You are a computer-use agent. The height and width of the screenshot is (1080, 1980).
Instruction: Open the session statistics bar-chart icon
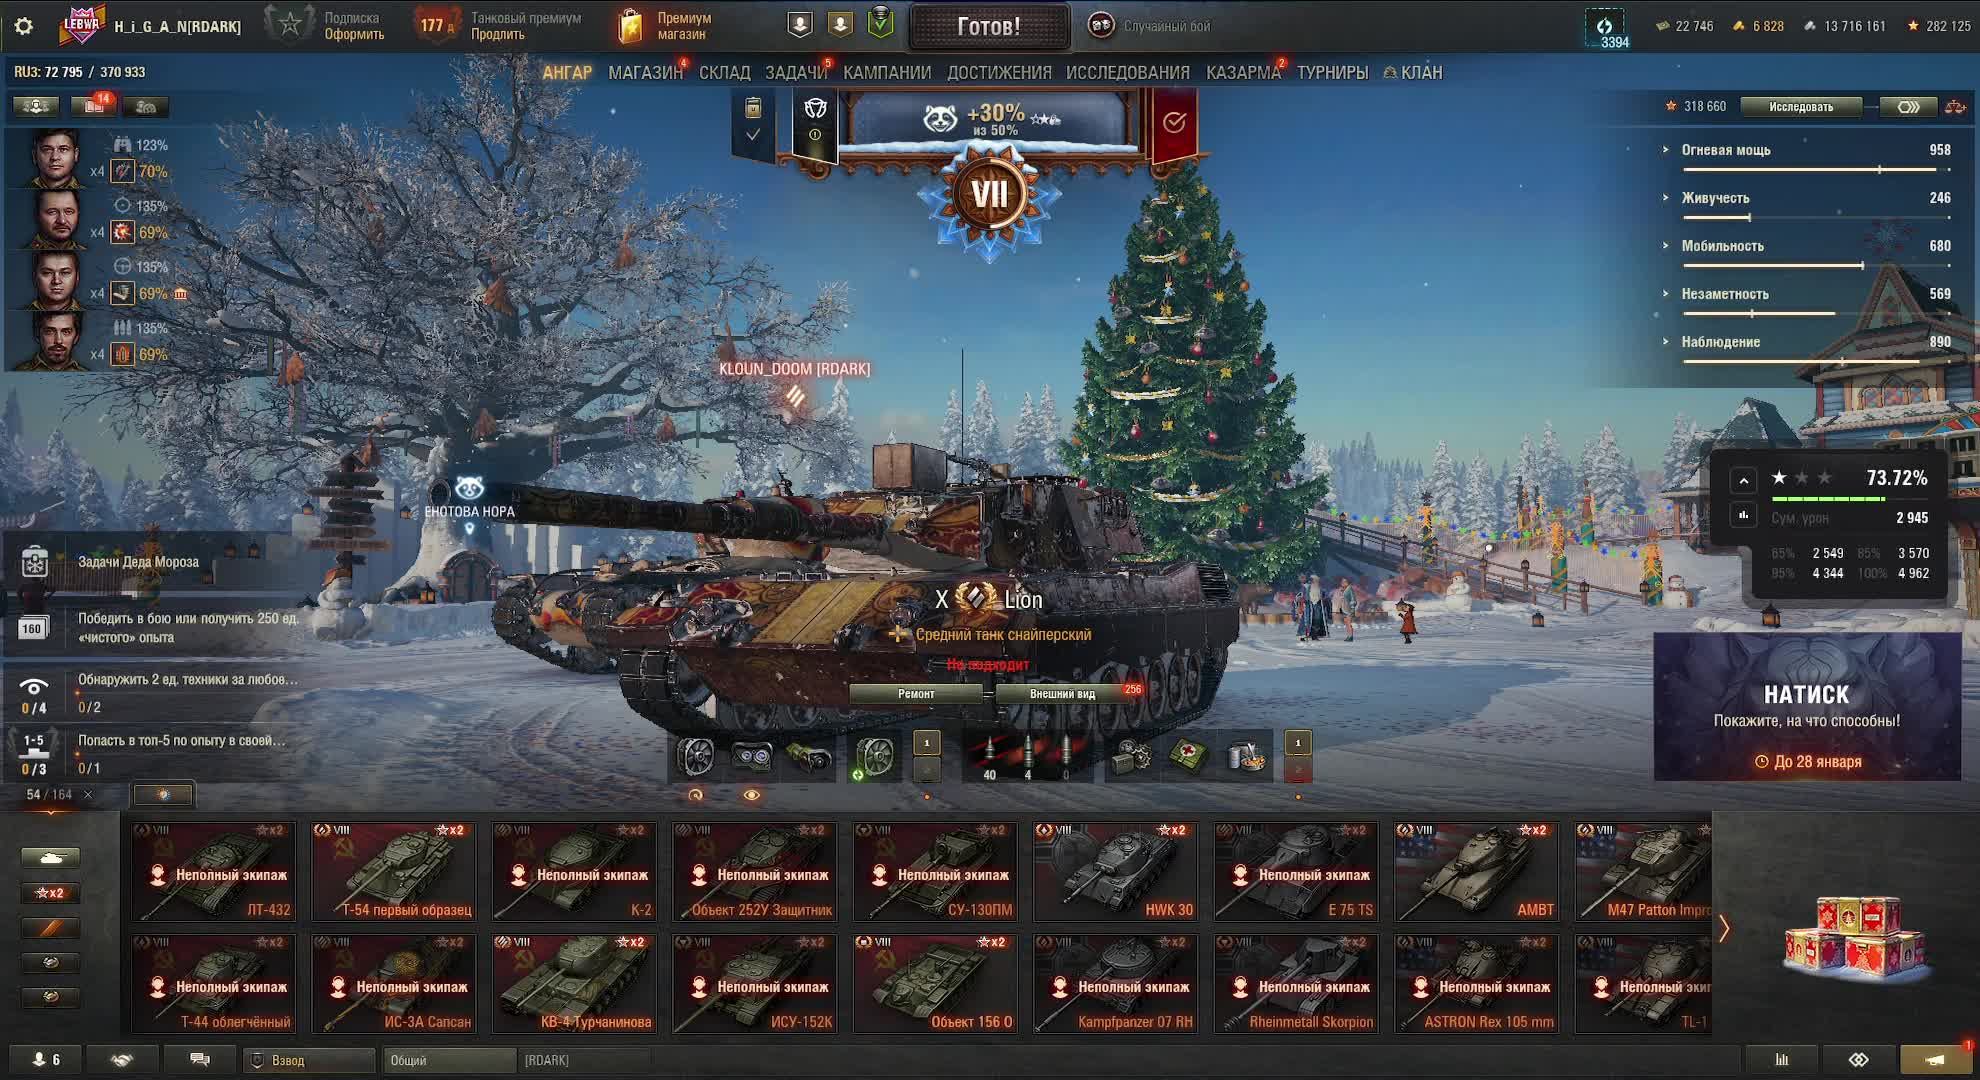1782,1060
